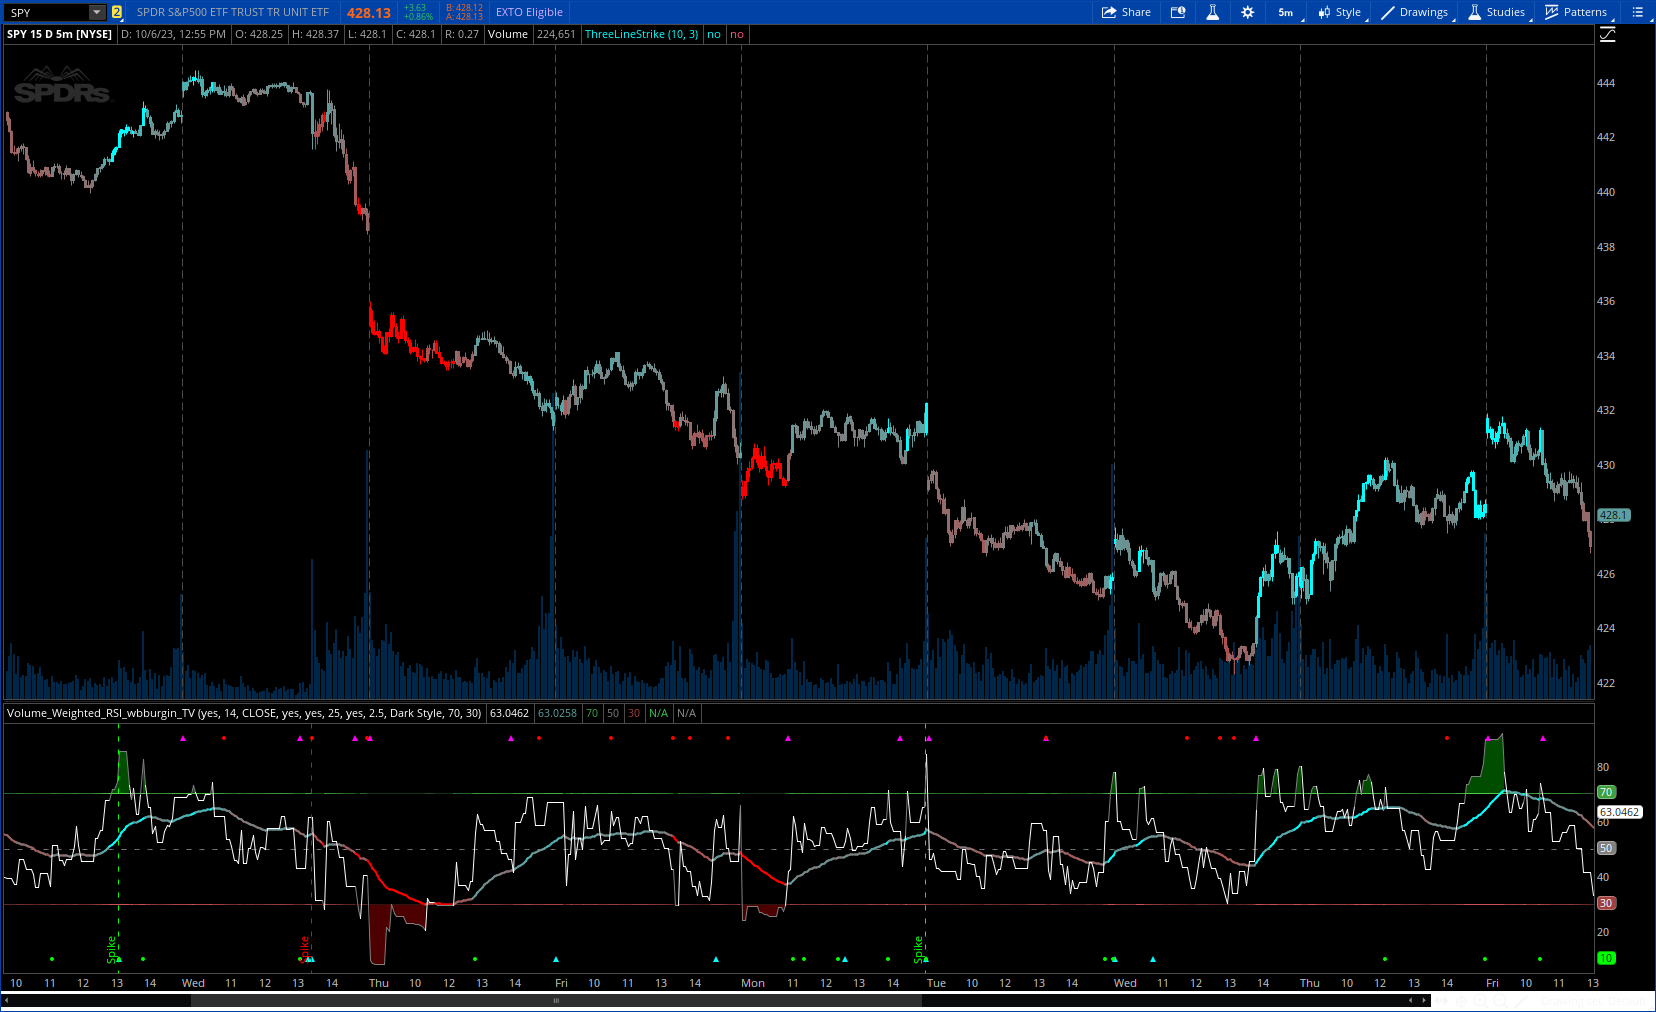
Task: Open the Drawings menu
Action: point(1415,12)
